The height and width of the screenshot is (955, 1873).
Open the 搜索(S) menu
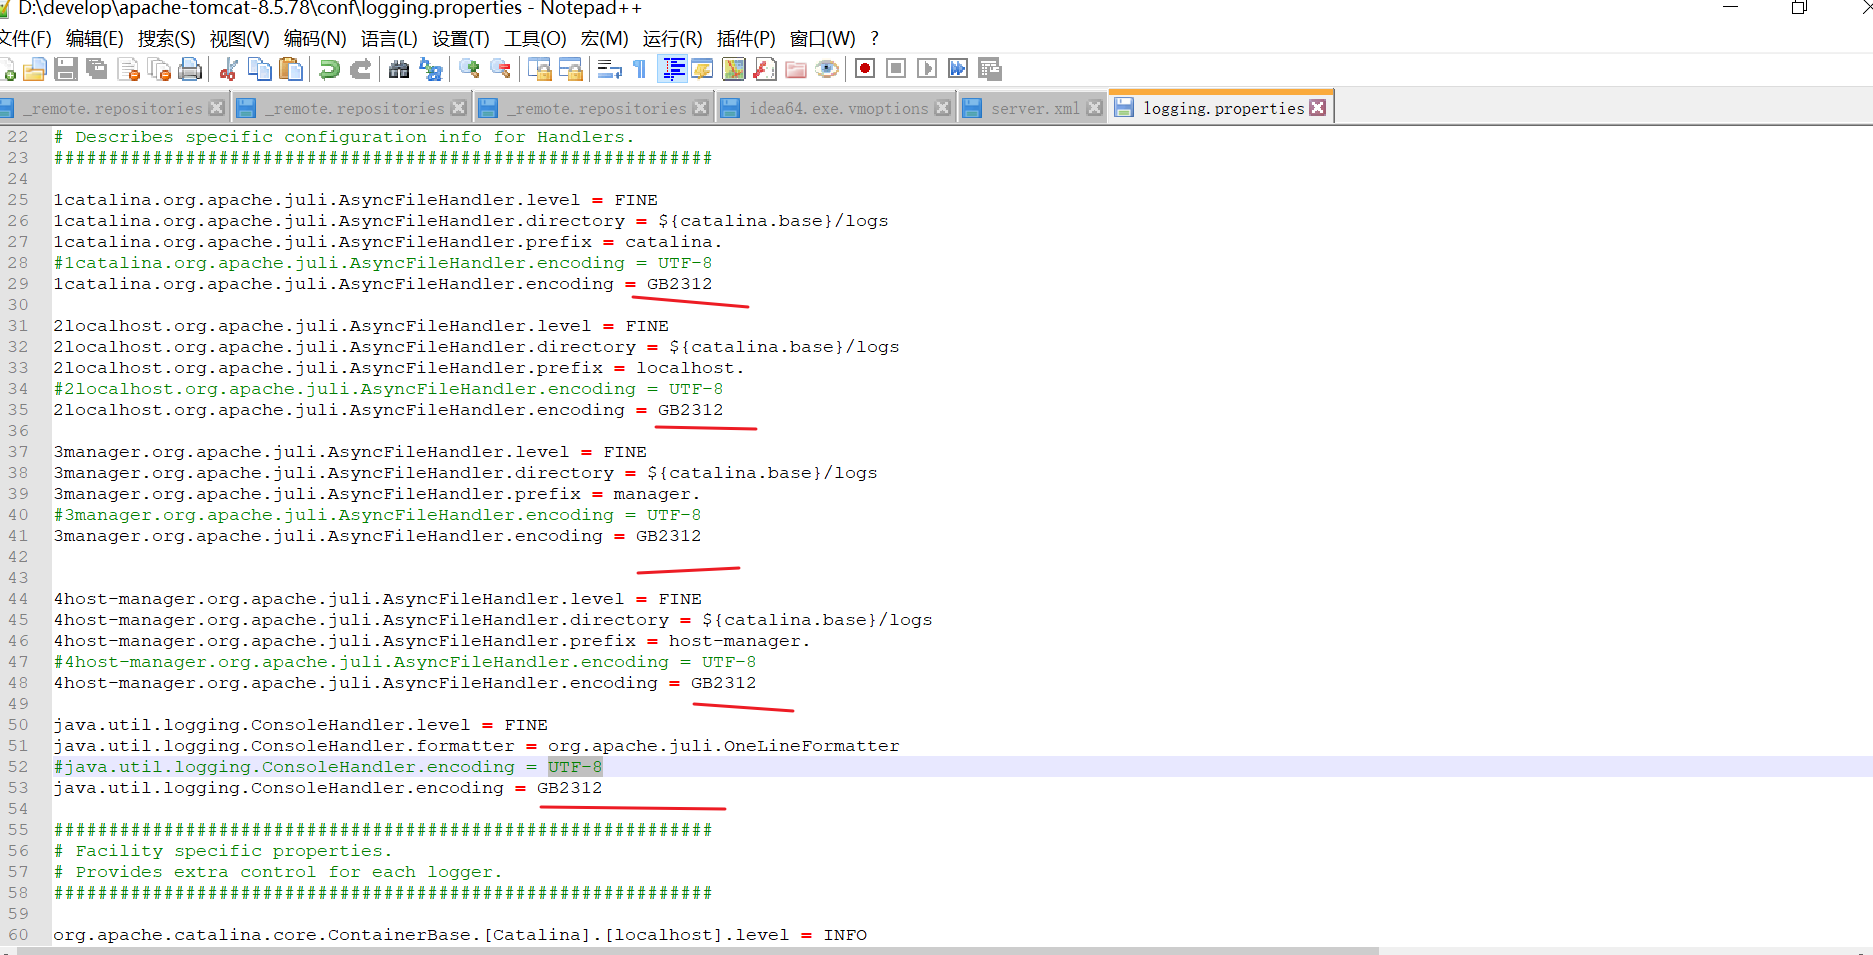[x=166, y=39]
